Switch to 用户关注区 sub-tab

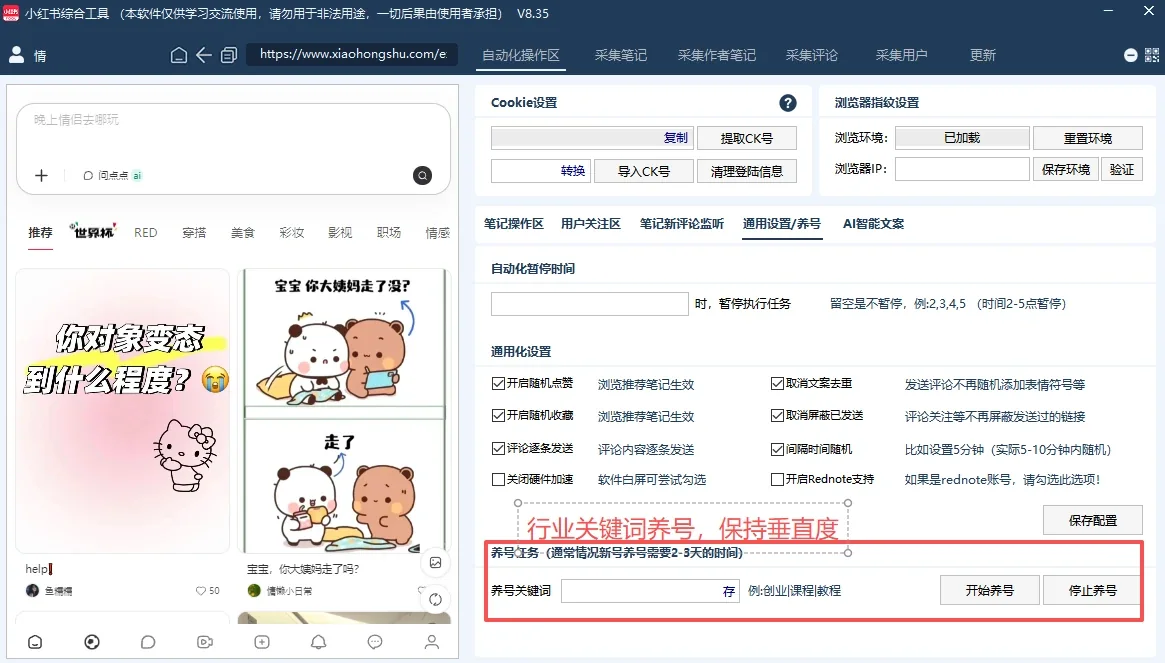591,224
